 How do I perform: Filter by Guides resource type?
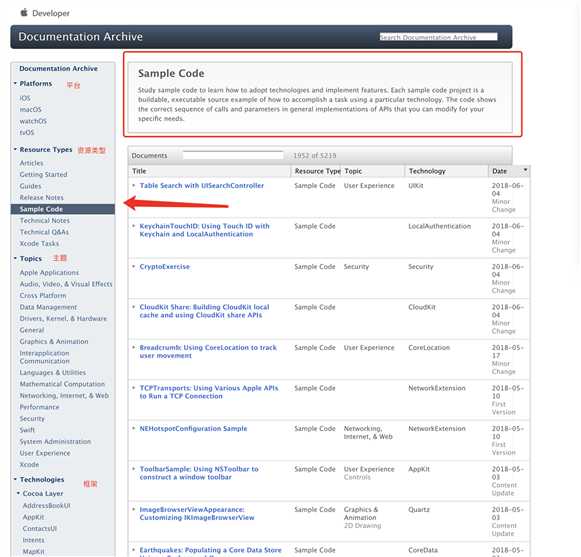pos(30,186)
